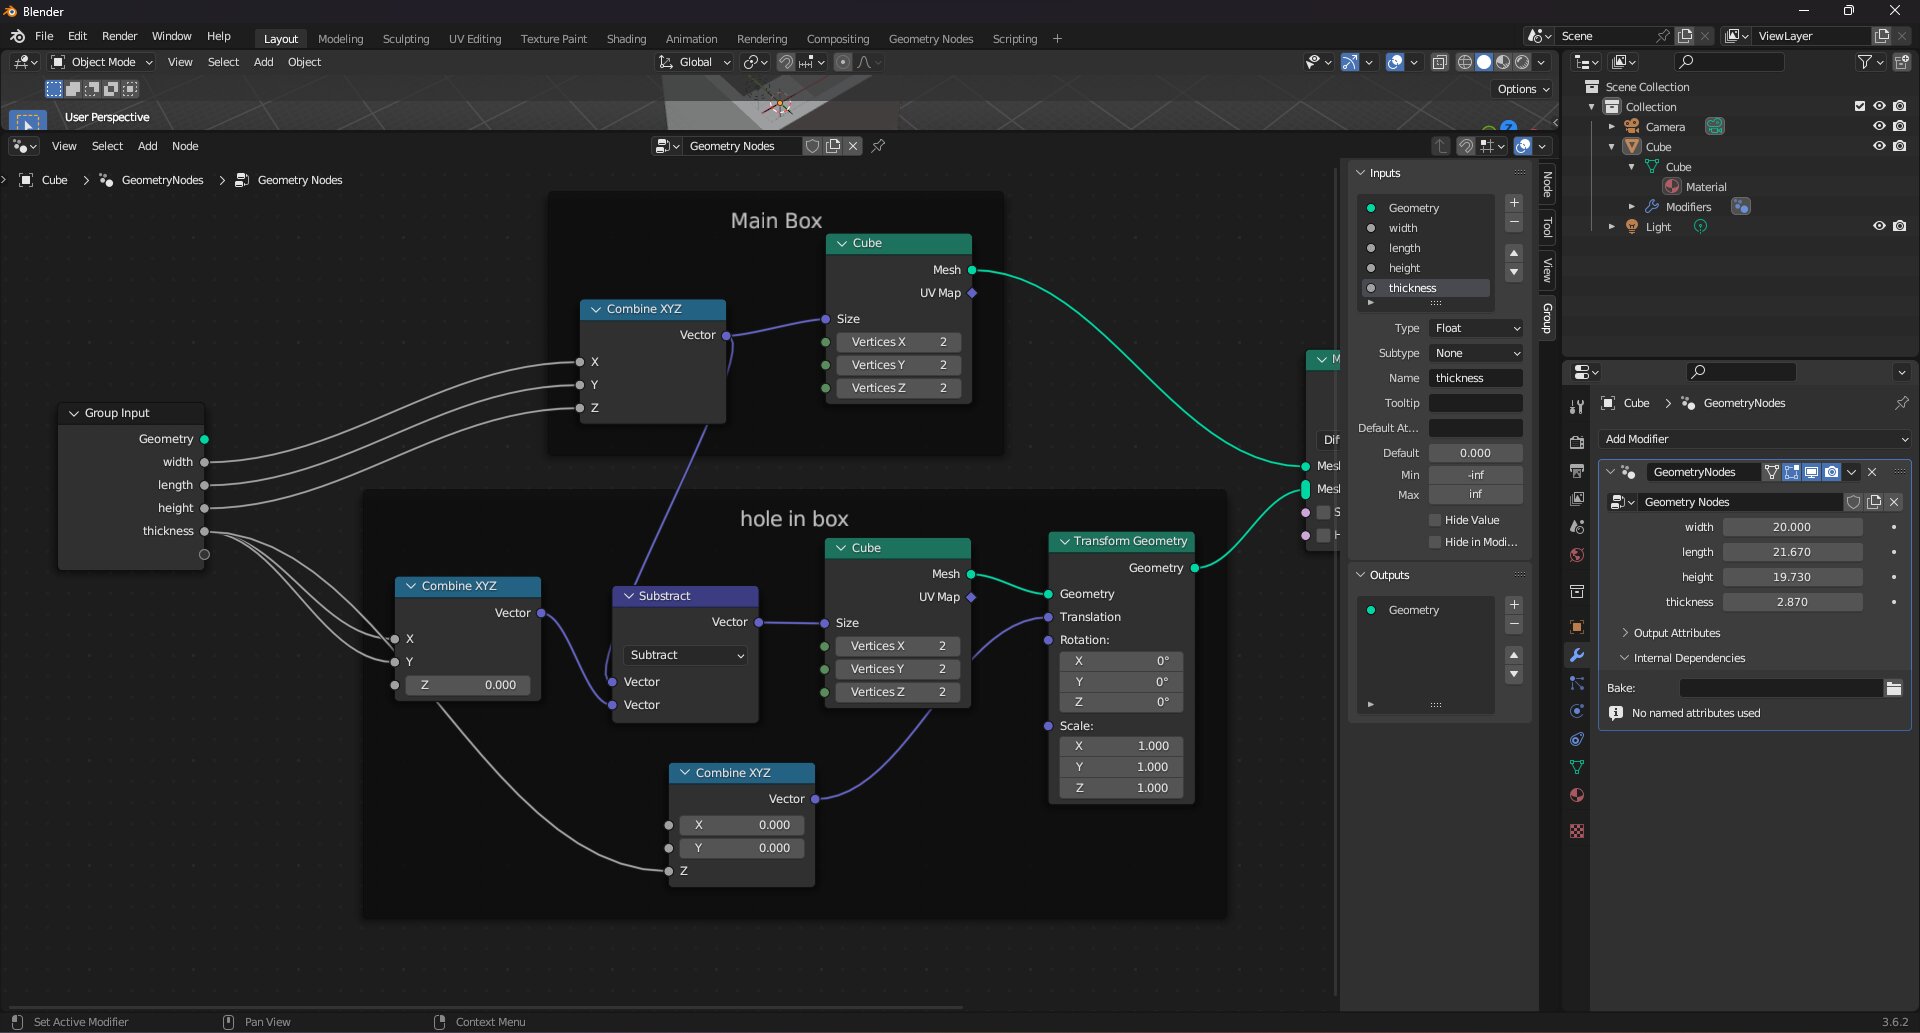Open the Tool properties tab icon
The width and height of the screenshot is (1920, 1033).
click(1577, 407)
